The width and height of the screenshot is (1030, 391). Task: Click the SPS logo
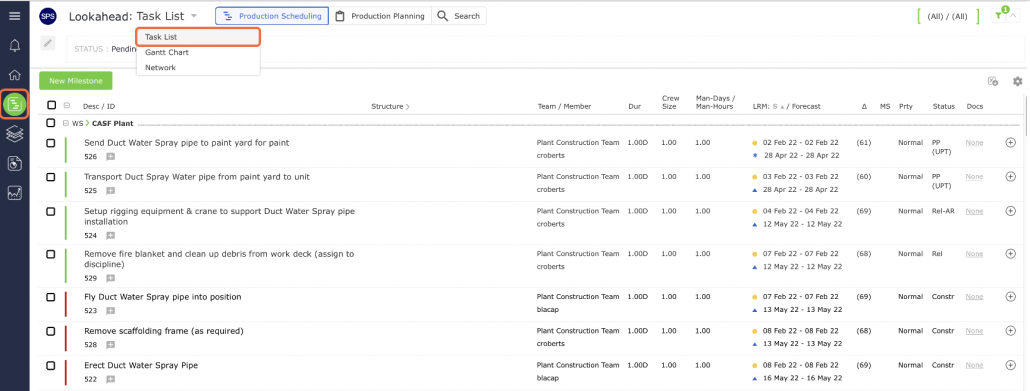tap(48, 16)
